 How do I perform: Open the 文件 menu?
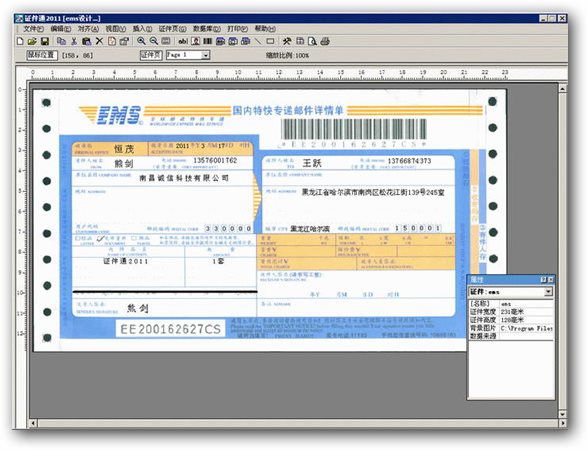point(33,29)
